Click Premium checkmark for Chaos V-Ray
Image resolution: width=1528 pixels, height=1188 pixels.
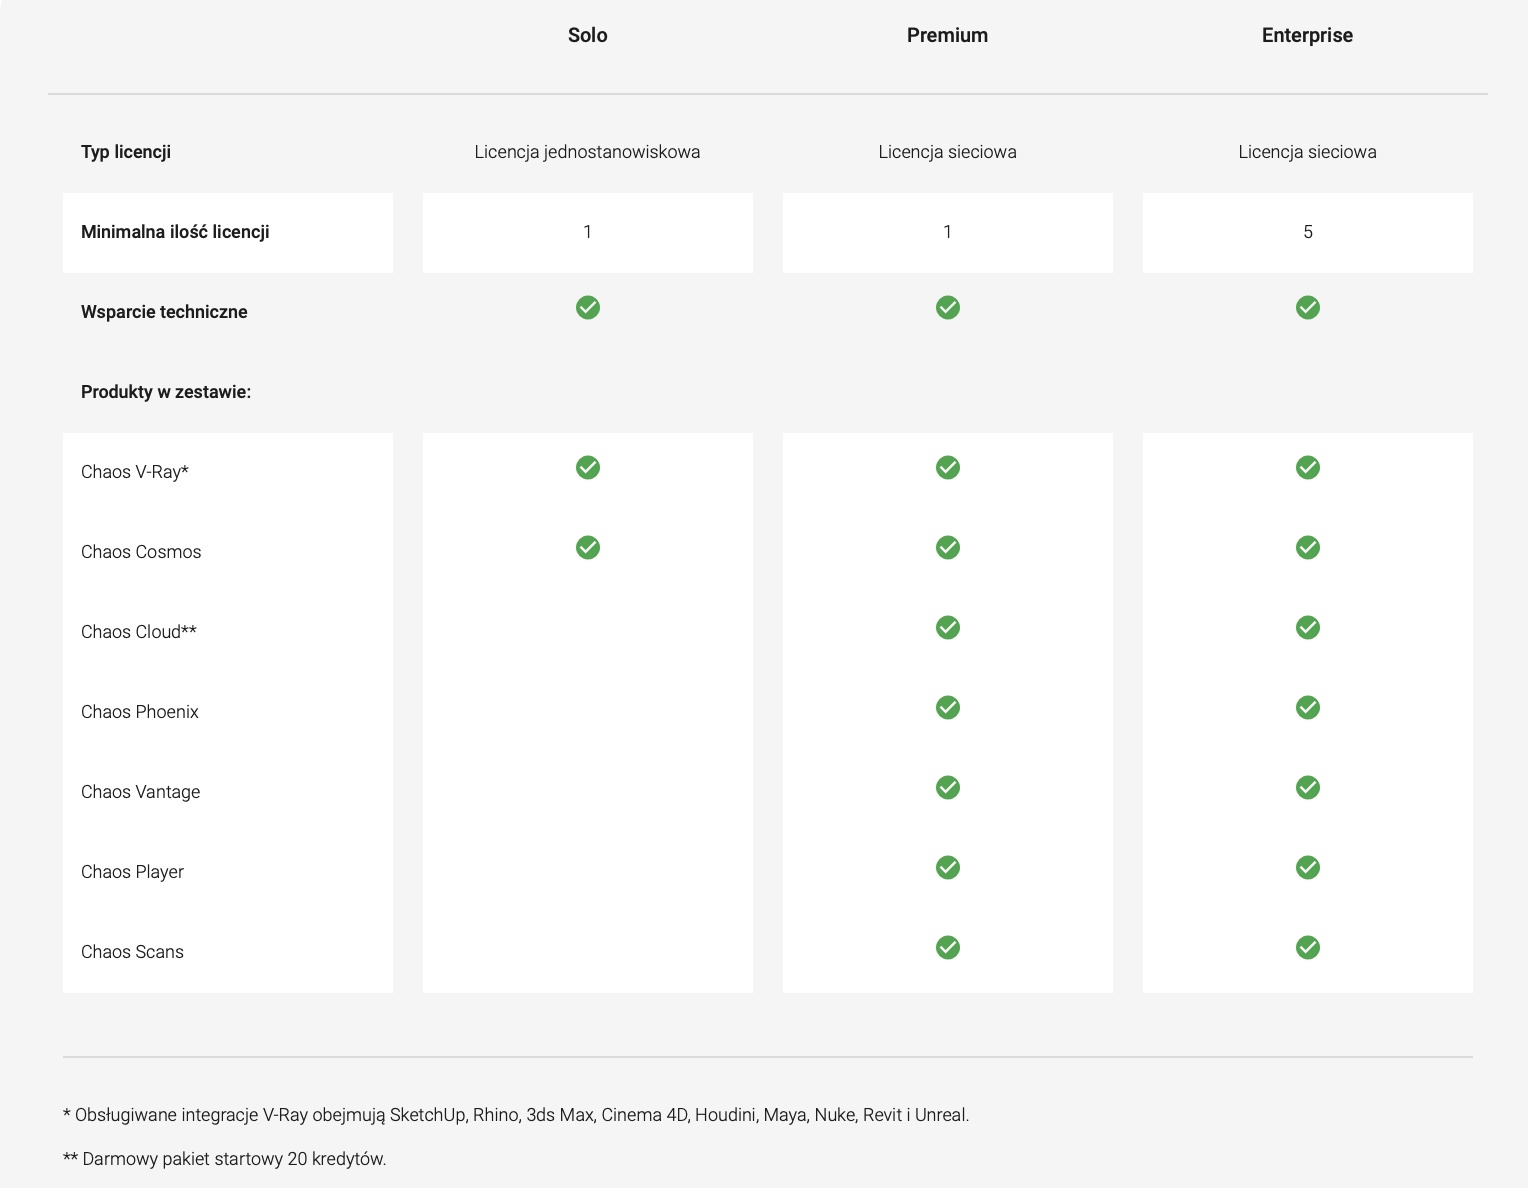pyautogui.click(x=948, y=468)
